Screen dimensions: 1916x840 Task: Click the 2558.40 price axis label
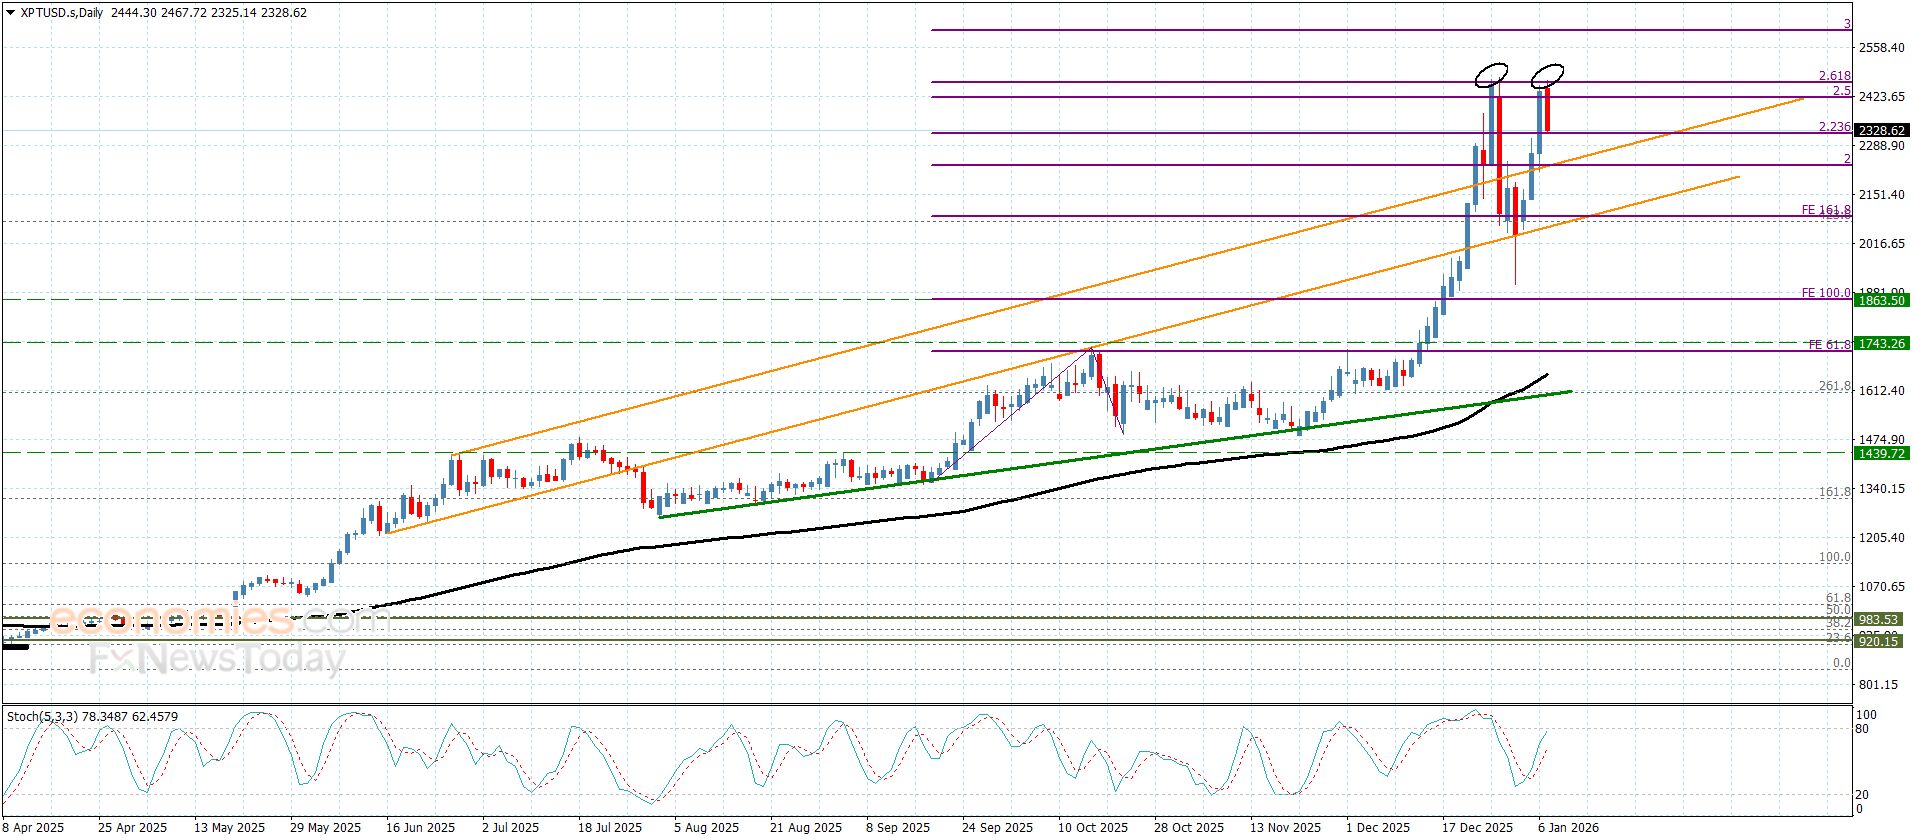click(1881, 48)
